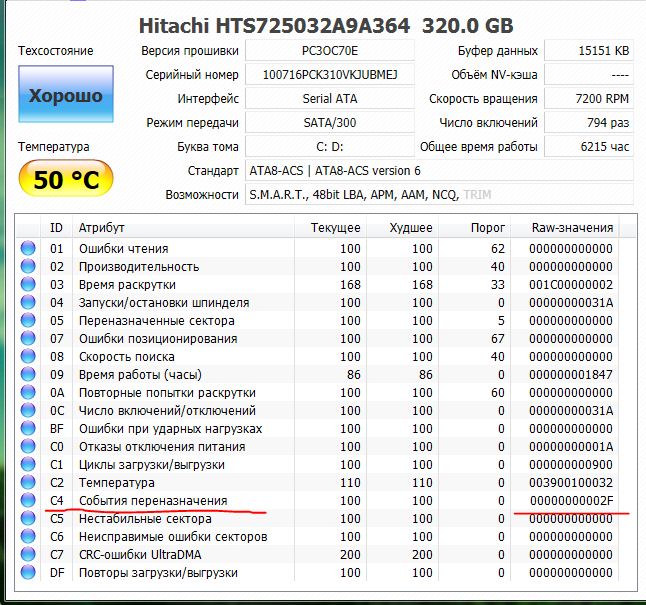Click the Техсостояние label

click(x=56, y=51)
